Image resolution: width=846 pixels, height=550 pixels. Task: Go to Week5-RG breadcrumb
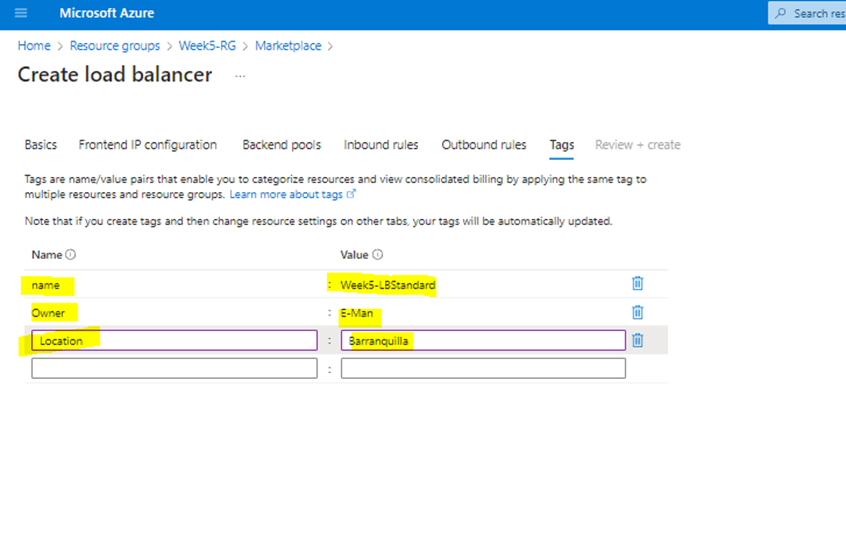[207, 46]
